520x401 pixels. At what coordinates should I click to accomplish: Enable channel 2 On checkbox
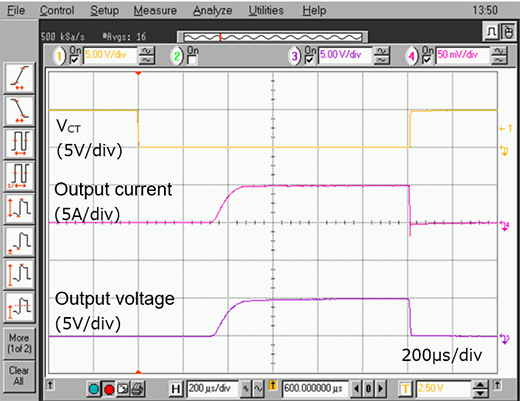[x=192, y=60]
